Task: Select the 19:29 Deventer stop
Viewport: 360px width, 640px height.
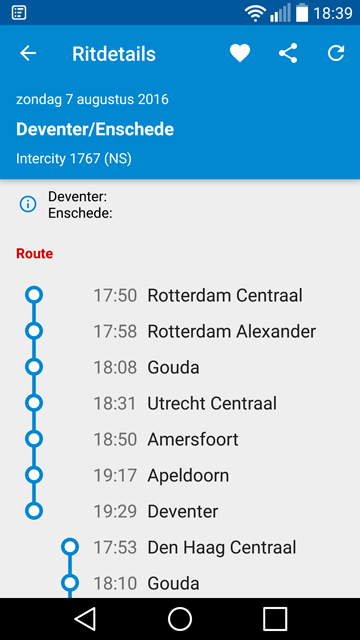Action: [x=180, y=511]
